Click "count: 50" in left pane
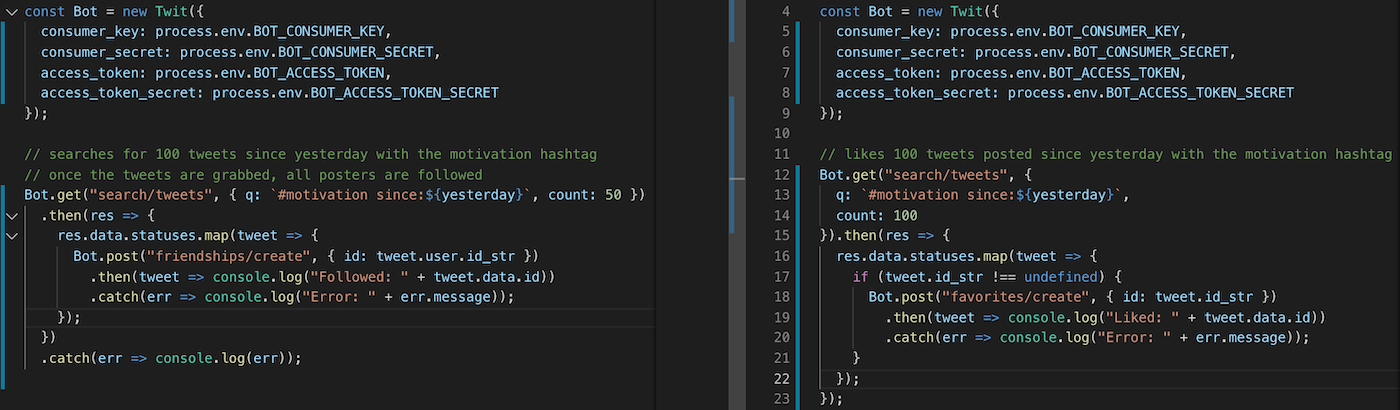The height and width of the screenshot is (410, 1400). (x=585, y=194)
